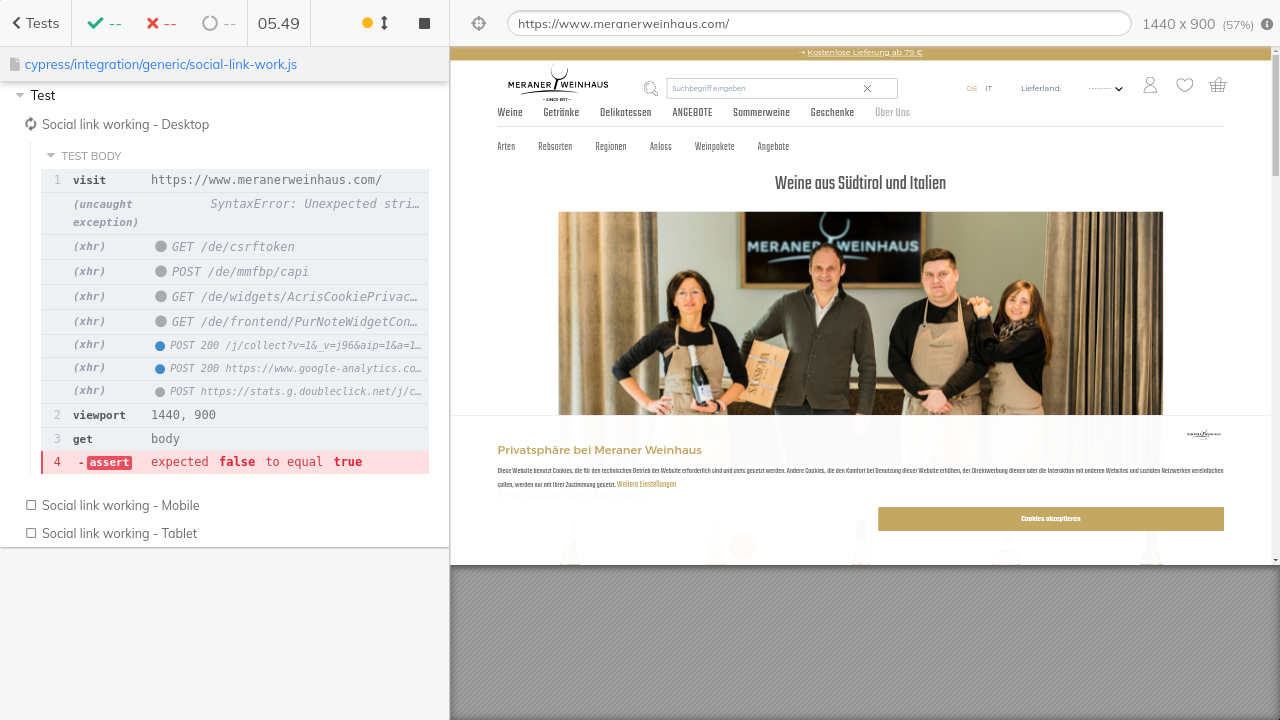
Task: Open the Sommerweine menu item
Action: point(761,113)
